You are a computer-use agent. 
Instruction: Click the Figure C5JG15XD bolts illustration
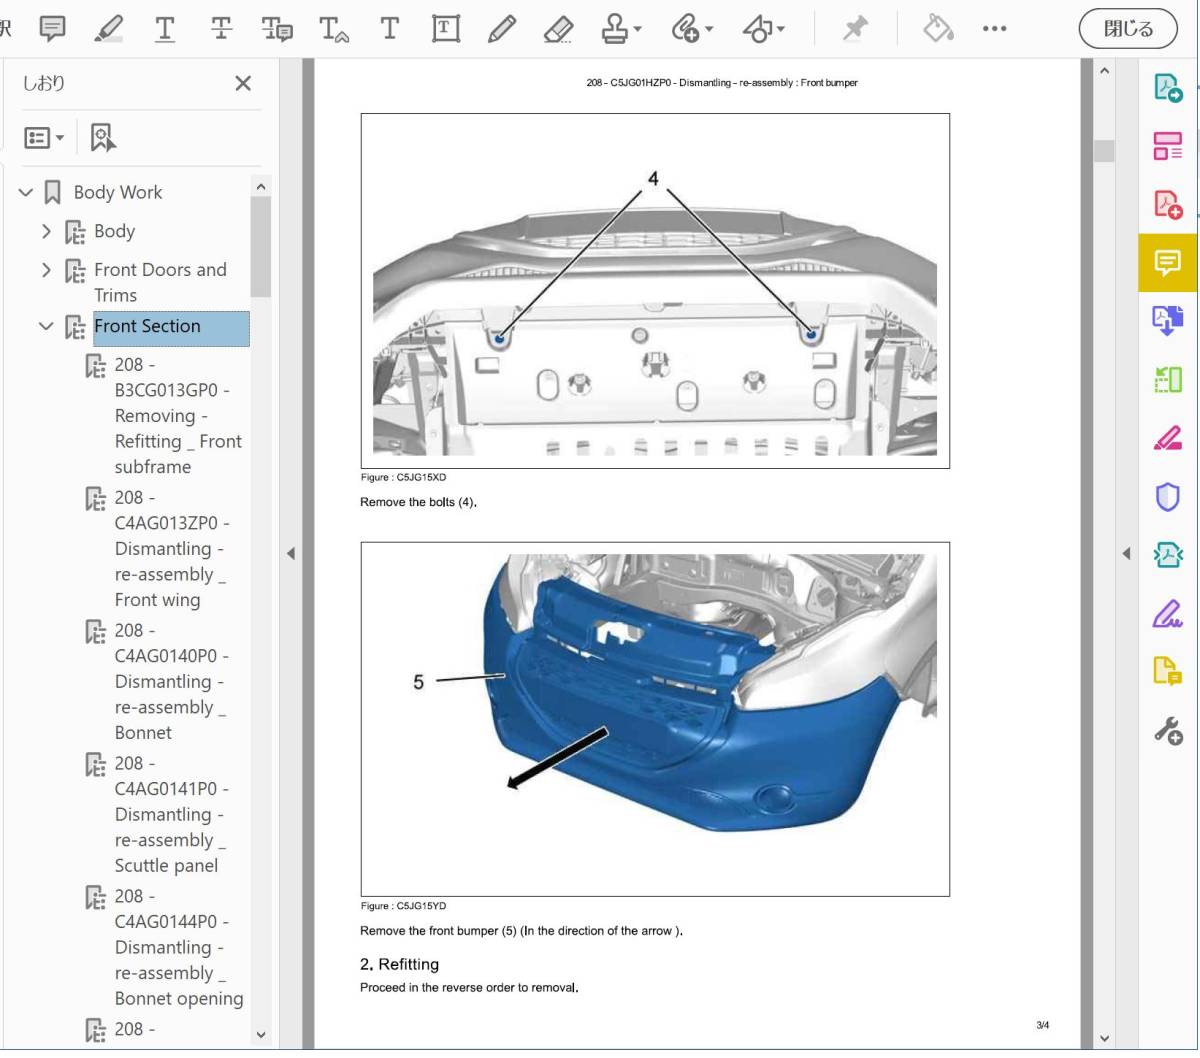tap(655, 291)
